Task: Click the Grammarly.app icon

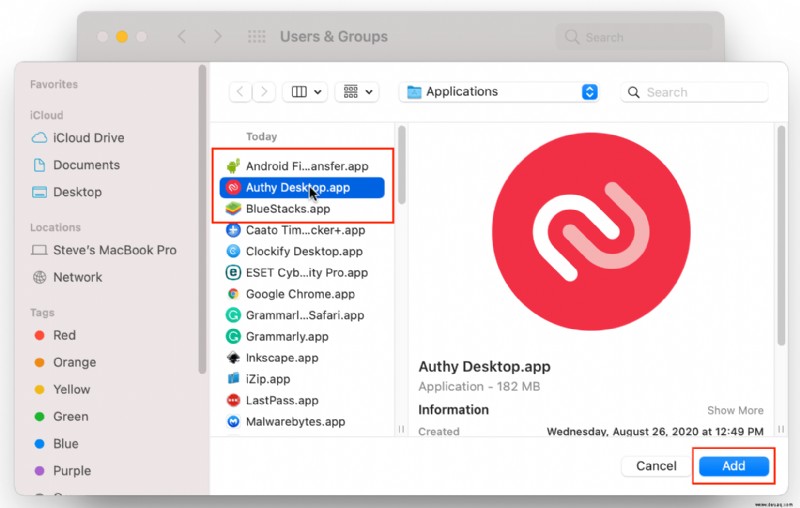Action: coord(233,337)
